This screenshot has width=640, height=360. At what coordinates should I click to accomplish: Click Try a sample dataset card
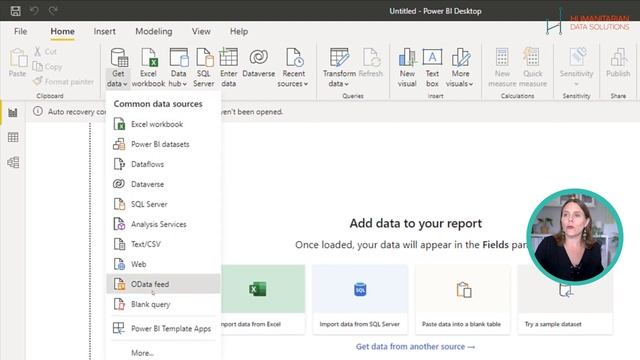(x=565, y=300)
